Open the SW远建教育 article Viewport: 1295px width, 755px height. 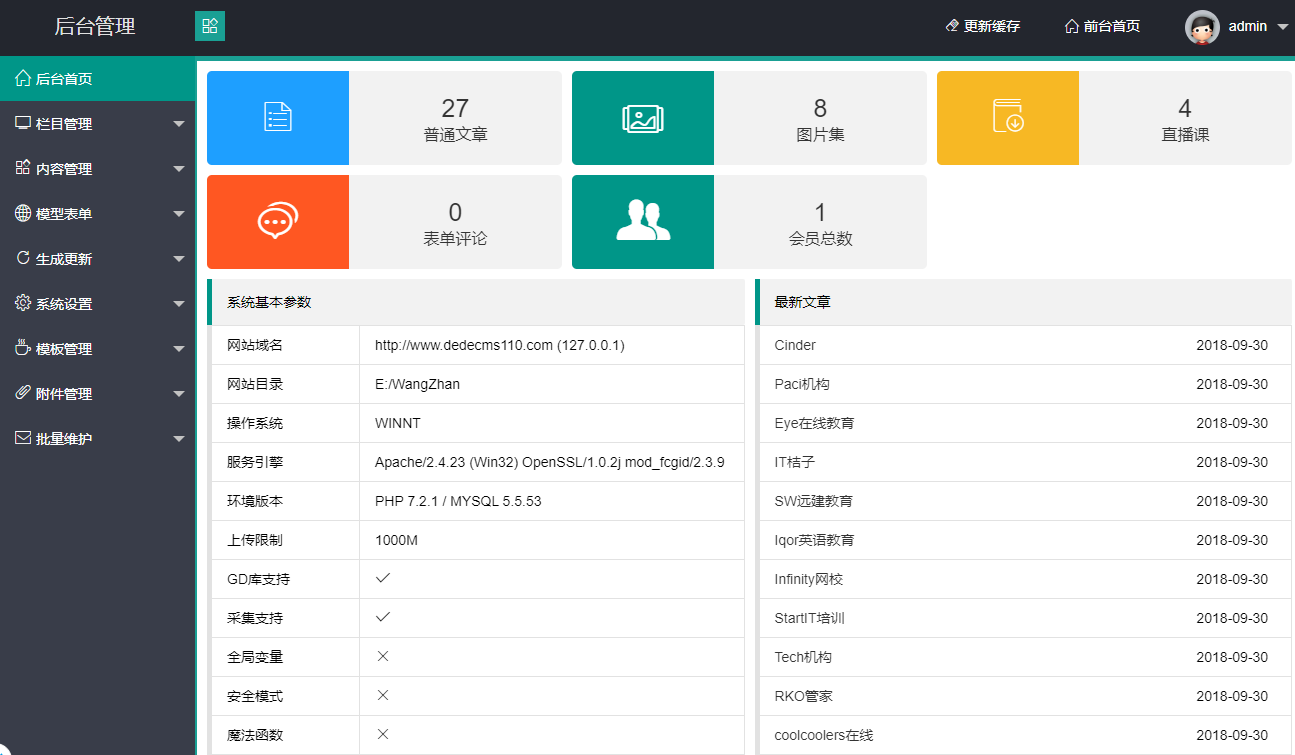coord(813,501)
